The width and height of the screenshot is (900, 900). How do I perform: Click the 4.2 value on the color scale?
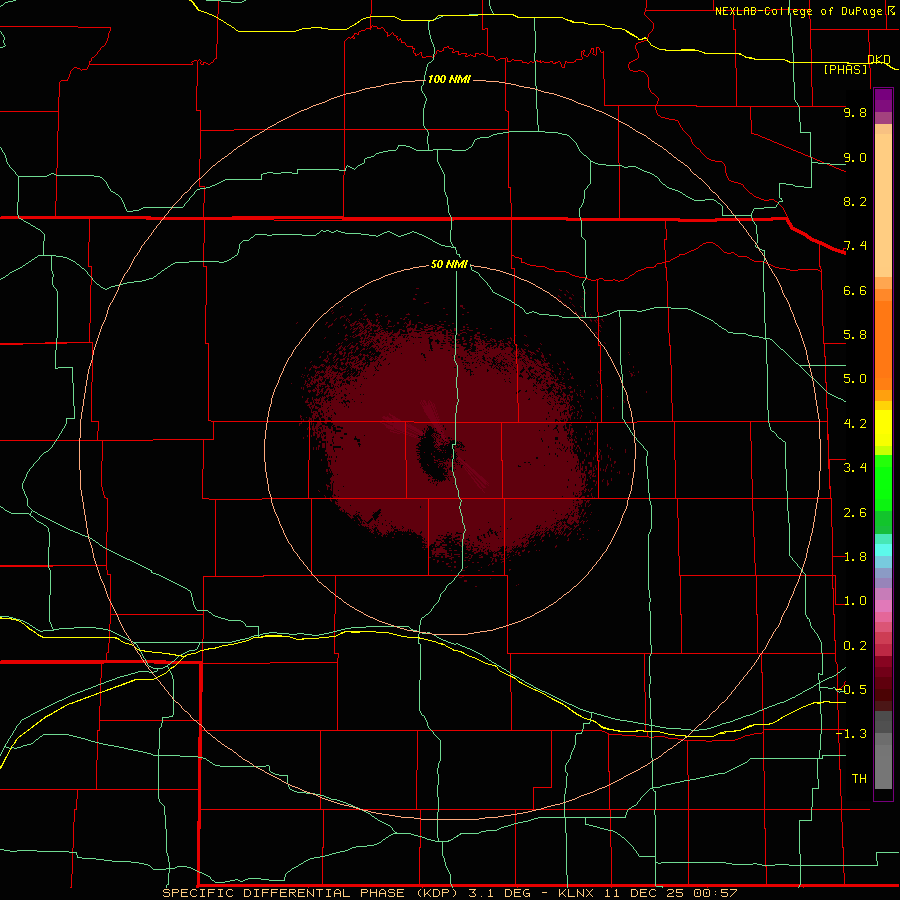click(x=855, y=424)
